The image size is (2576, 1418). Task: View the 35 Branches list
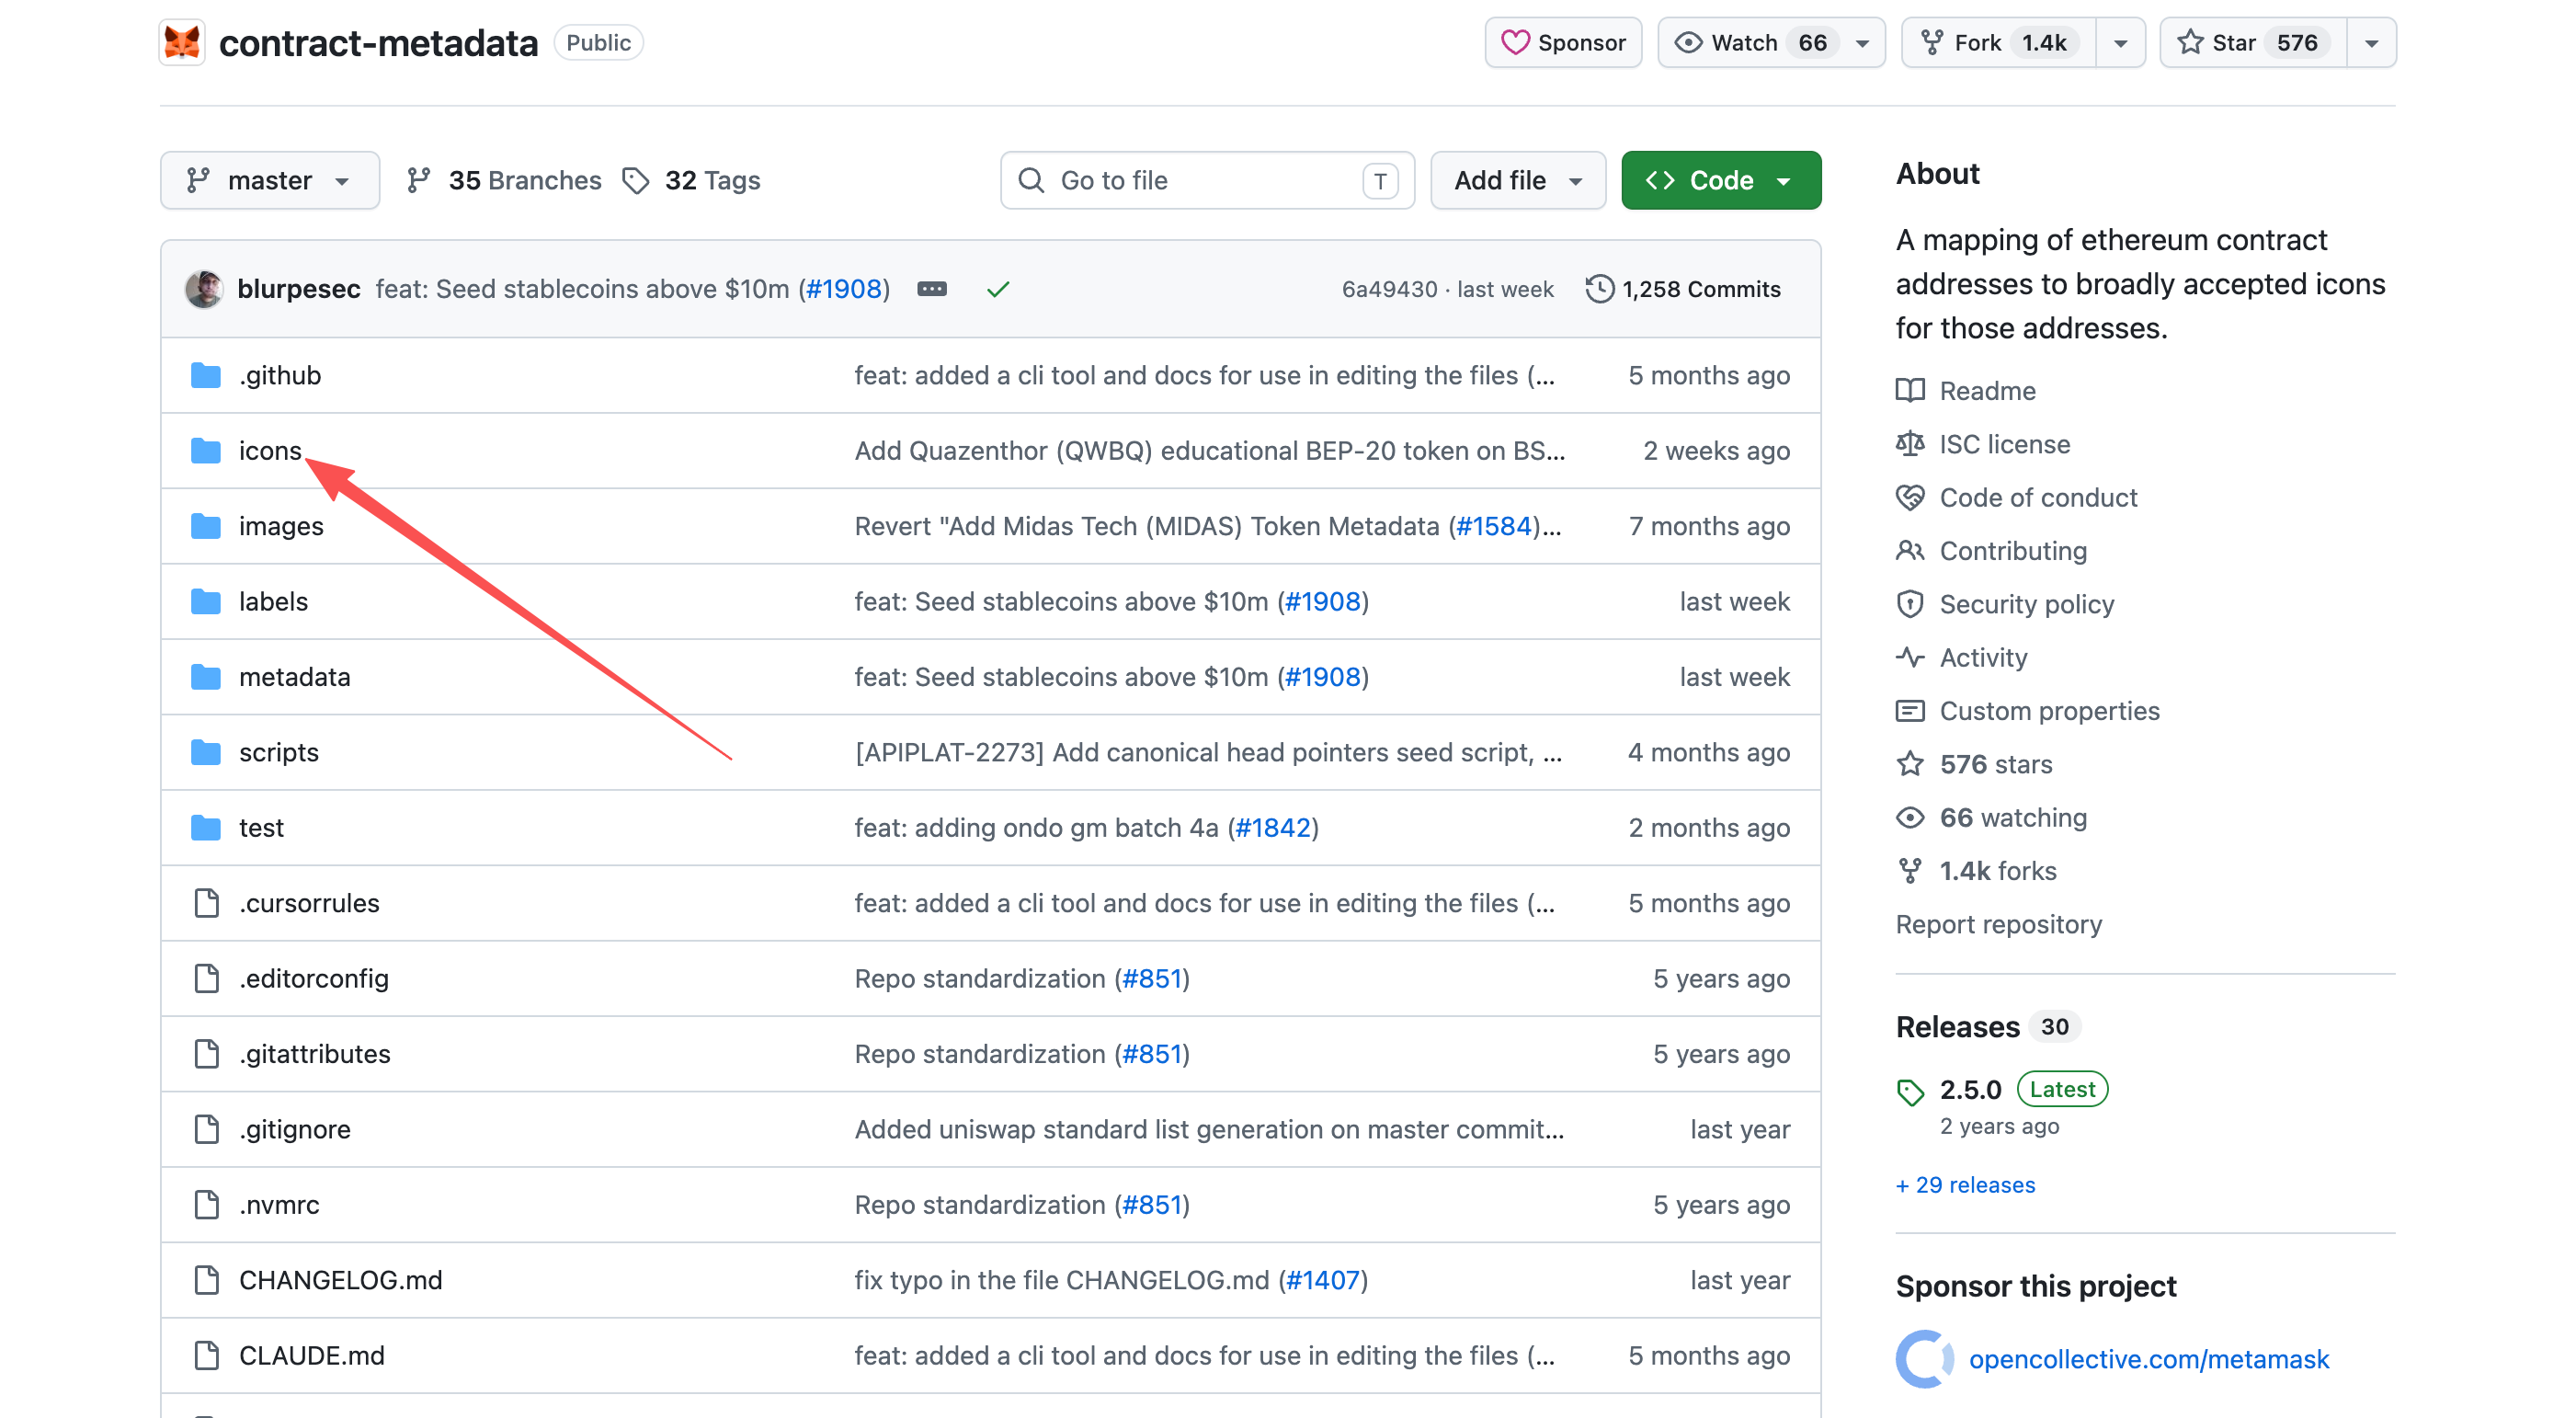pos(504,180)
